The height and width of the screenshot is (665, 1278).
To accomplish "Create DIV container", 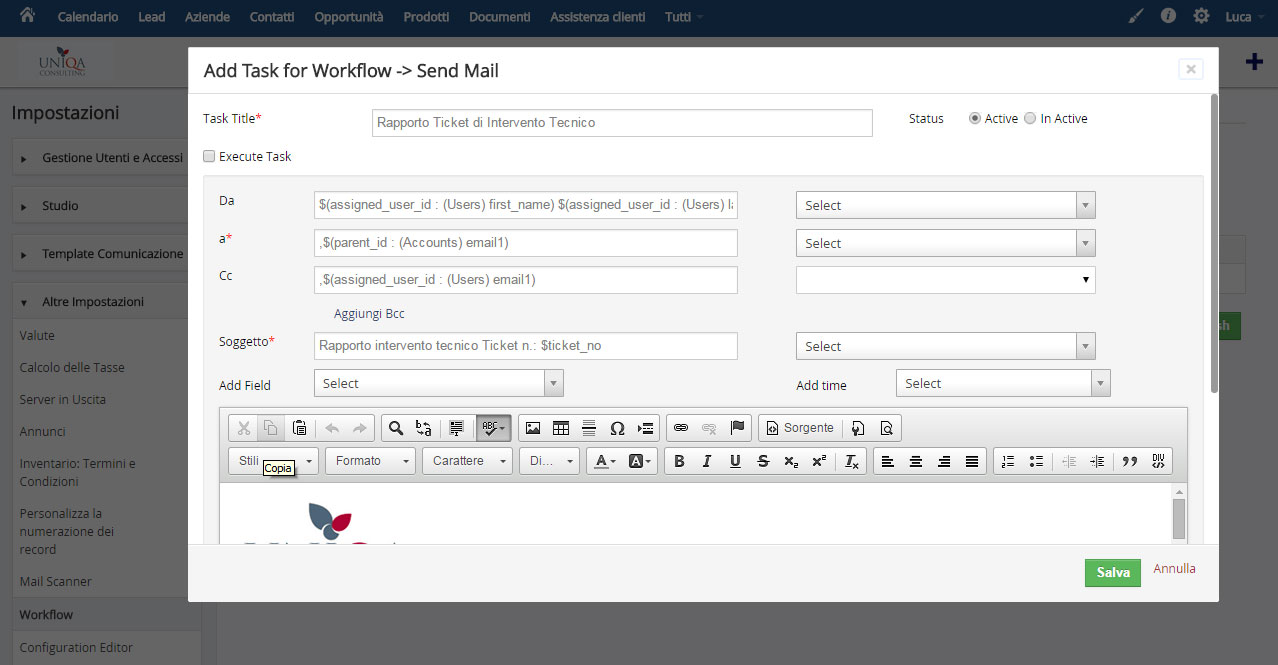I will (1158, 461).
